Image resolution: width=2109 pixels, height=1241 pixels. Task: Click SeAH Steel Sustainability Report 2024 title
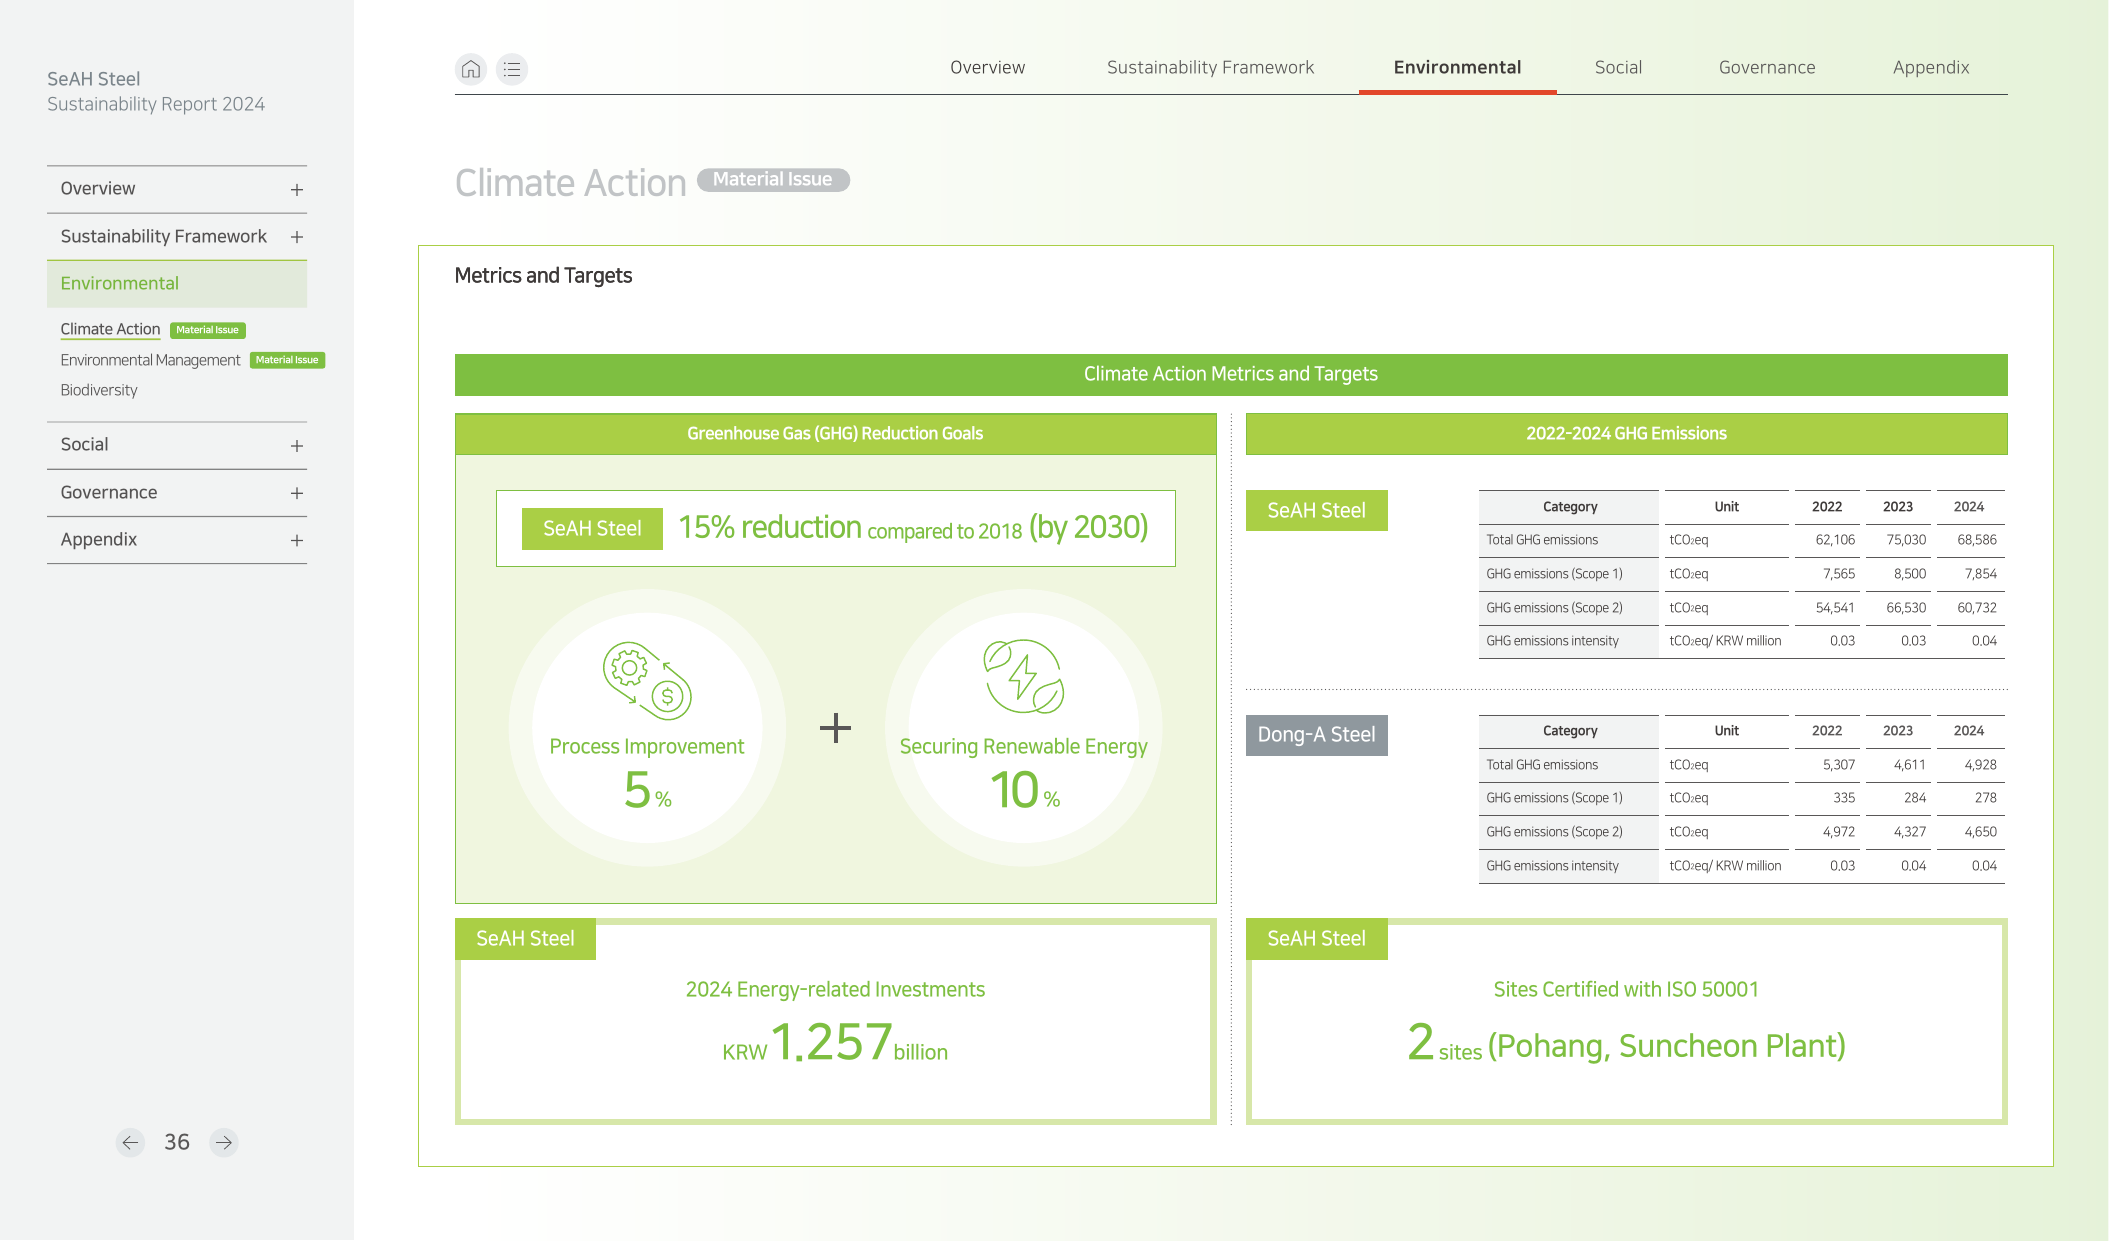pyautogui.click(x=156, y=91)
